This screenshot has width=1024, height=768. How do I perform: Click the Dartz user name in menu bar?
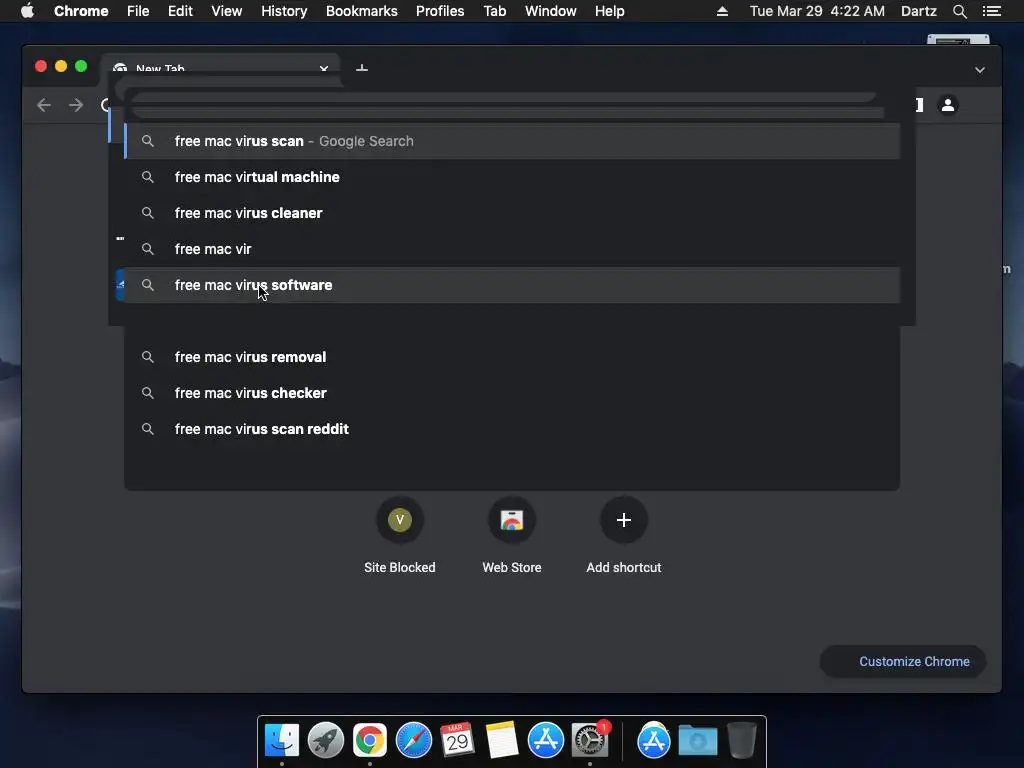pos(918,11)
